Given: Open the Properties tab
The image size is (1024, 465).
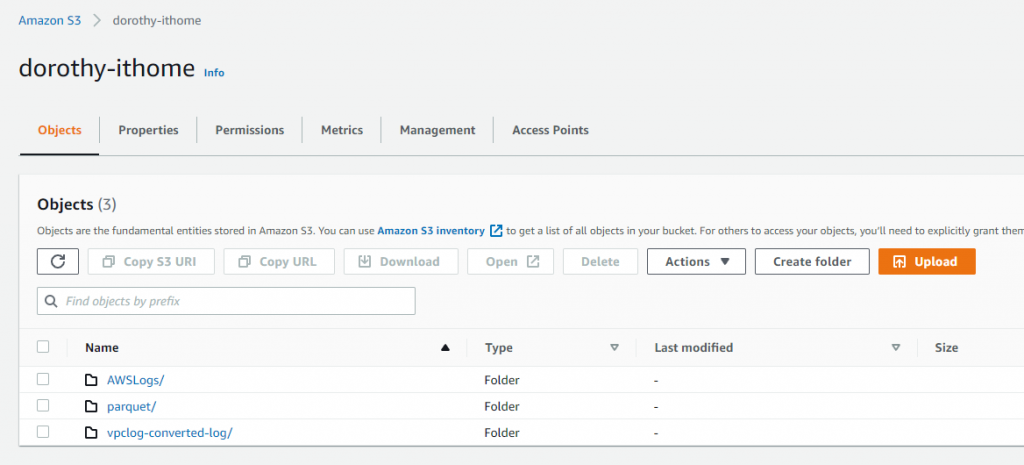Looking at the screenshot, I should tap(148, 130).
